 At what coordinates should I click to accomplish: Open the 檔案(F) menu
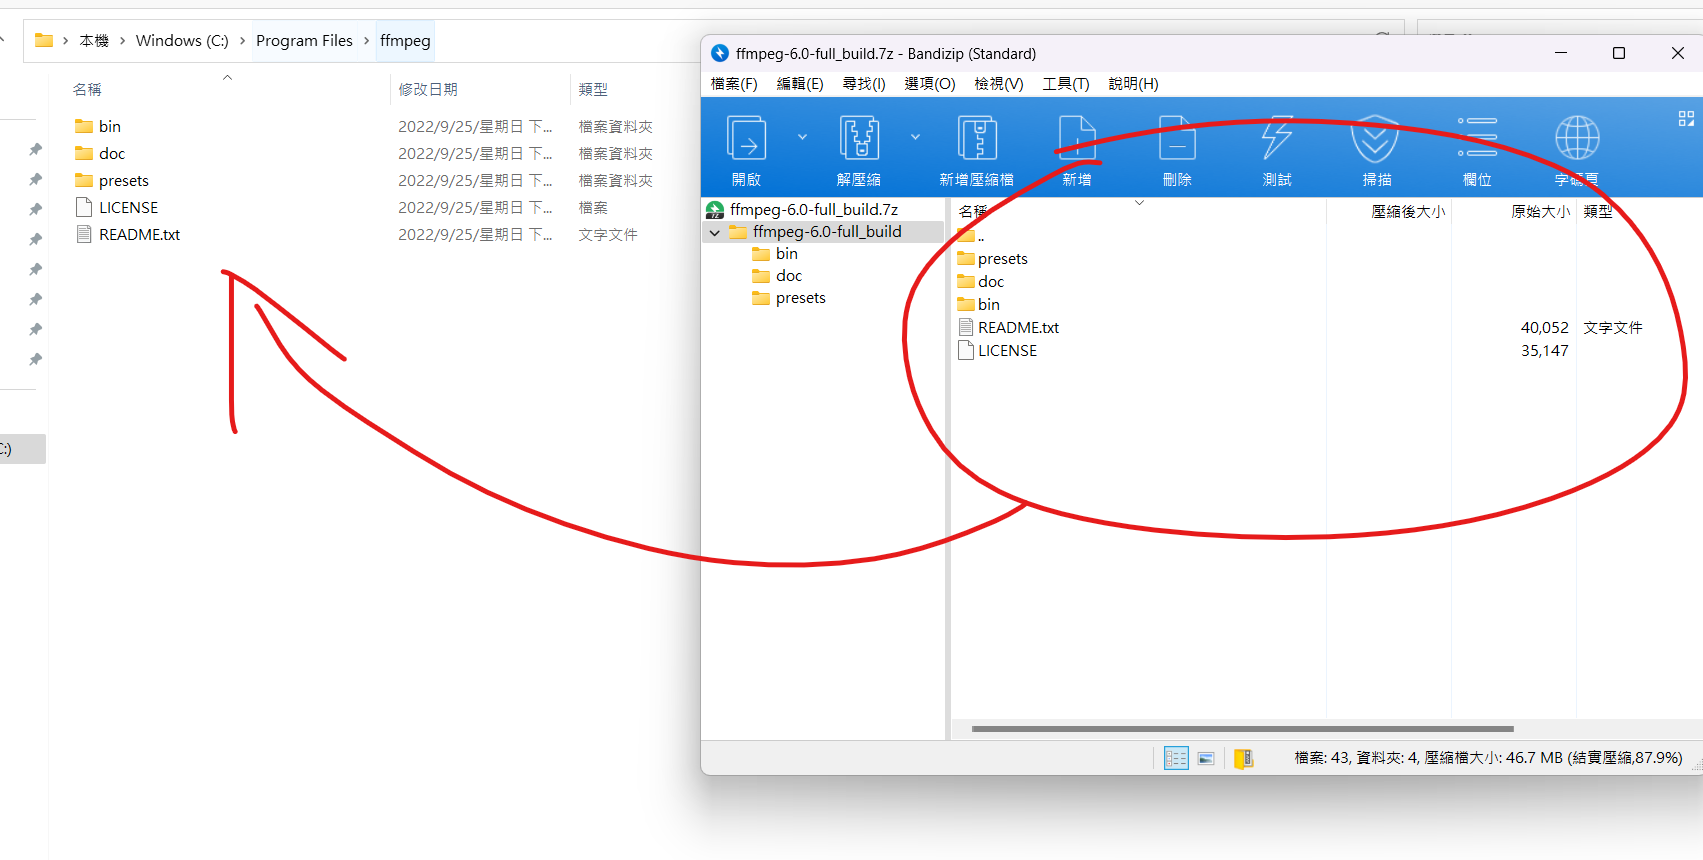[734, 84]
